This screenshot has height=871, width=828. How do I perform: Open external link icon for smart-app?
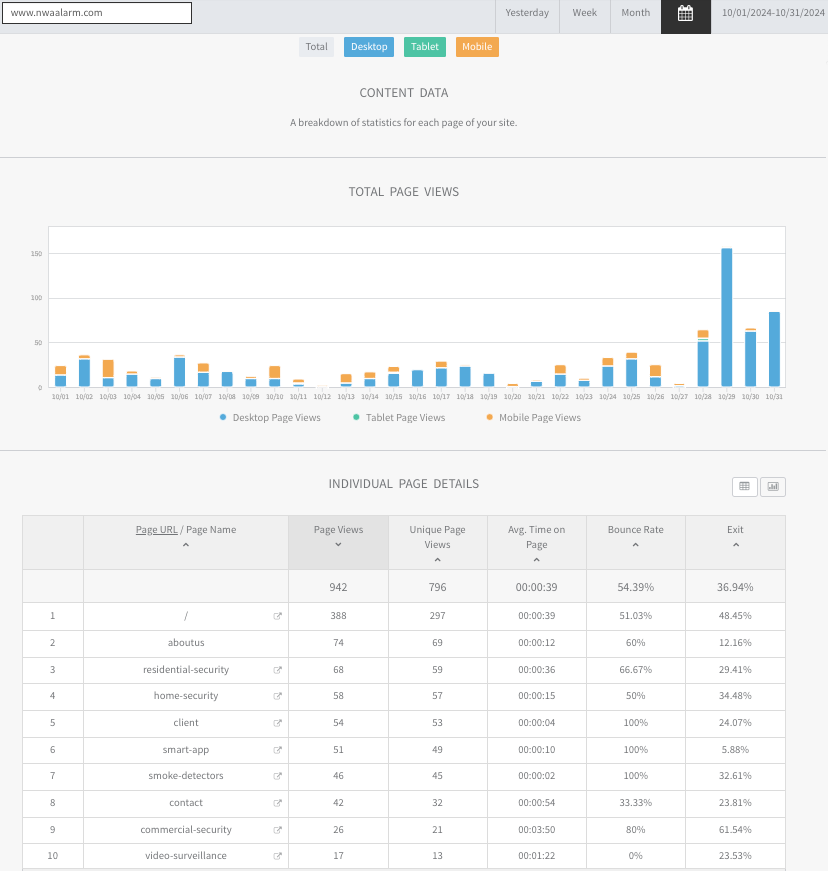click(x=277, y=750)
